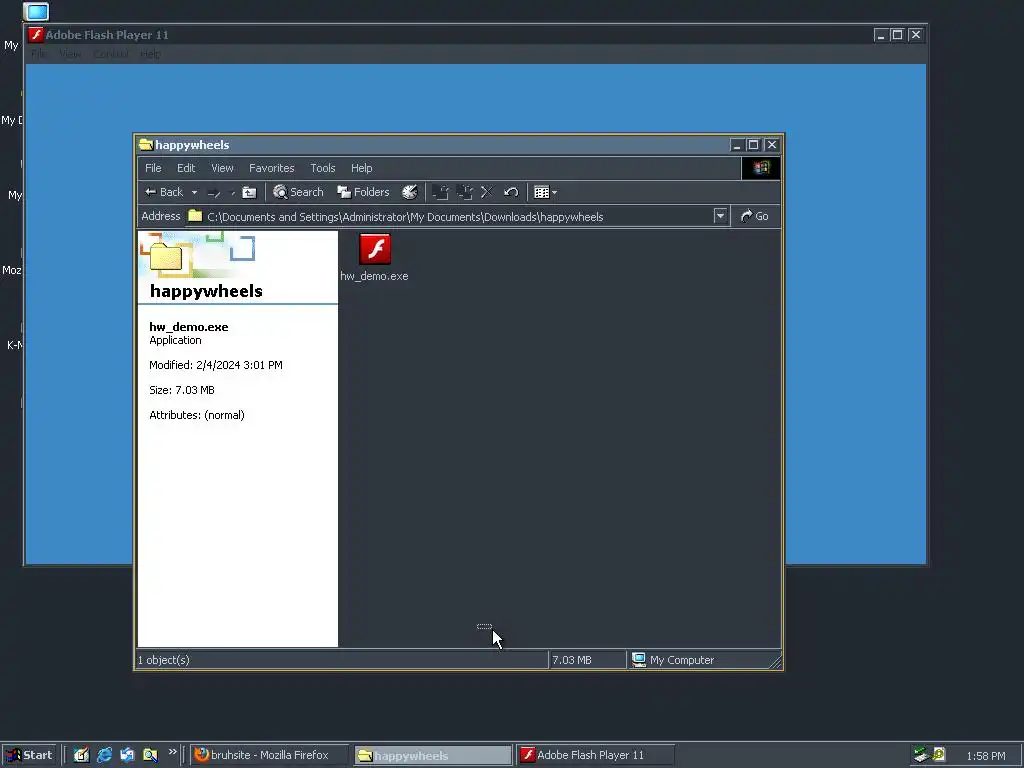The height and width of the screenshot is (768, 1024).
Task: Minimize the happywheels window
Action: (737, 145)
